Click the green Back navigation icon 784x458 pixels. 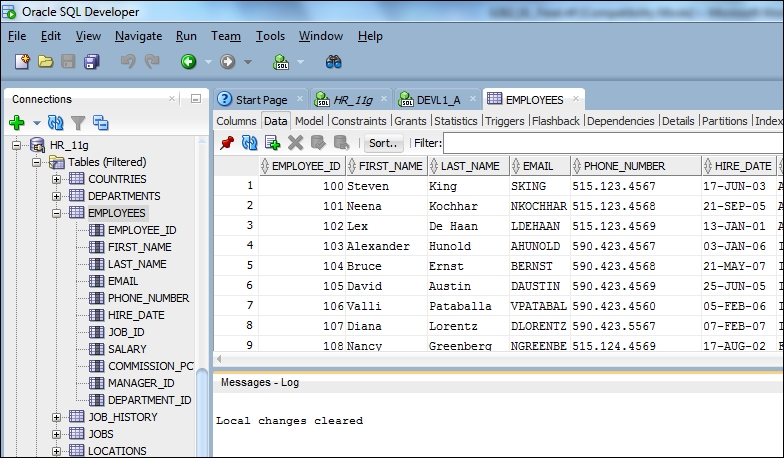188,62
